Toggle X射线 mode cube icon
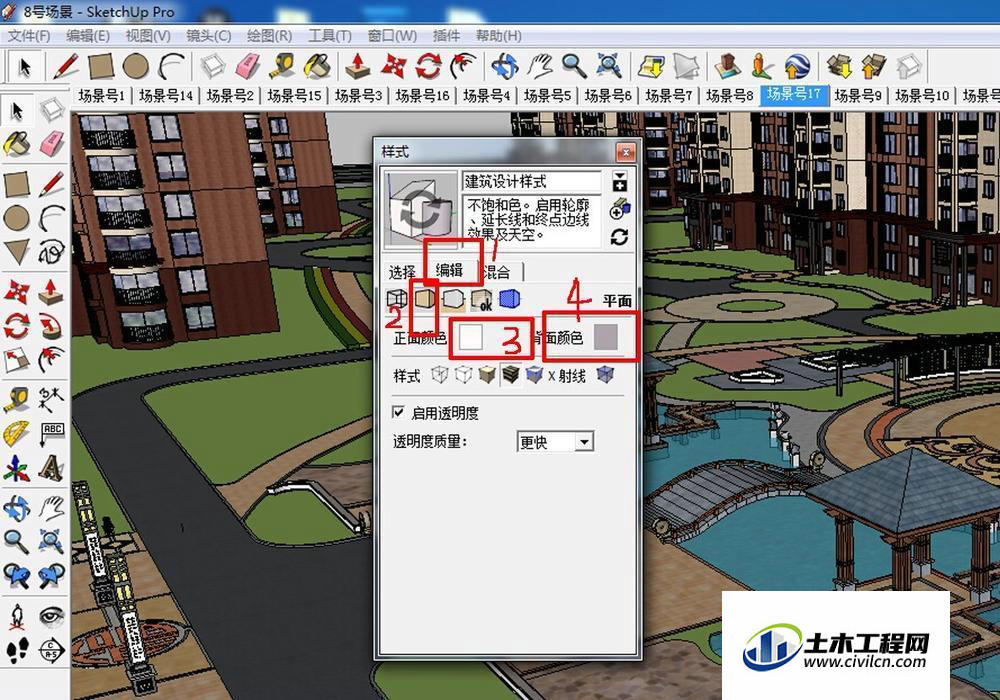Screen dimensions: 1000x700 click(x=605, y=375)
